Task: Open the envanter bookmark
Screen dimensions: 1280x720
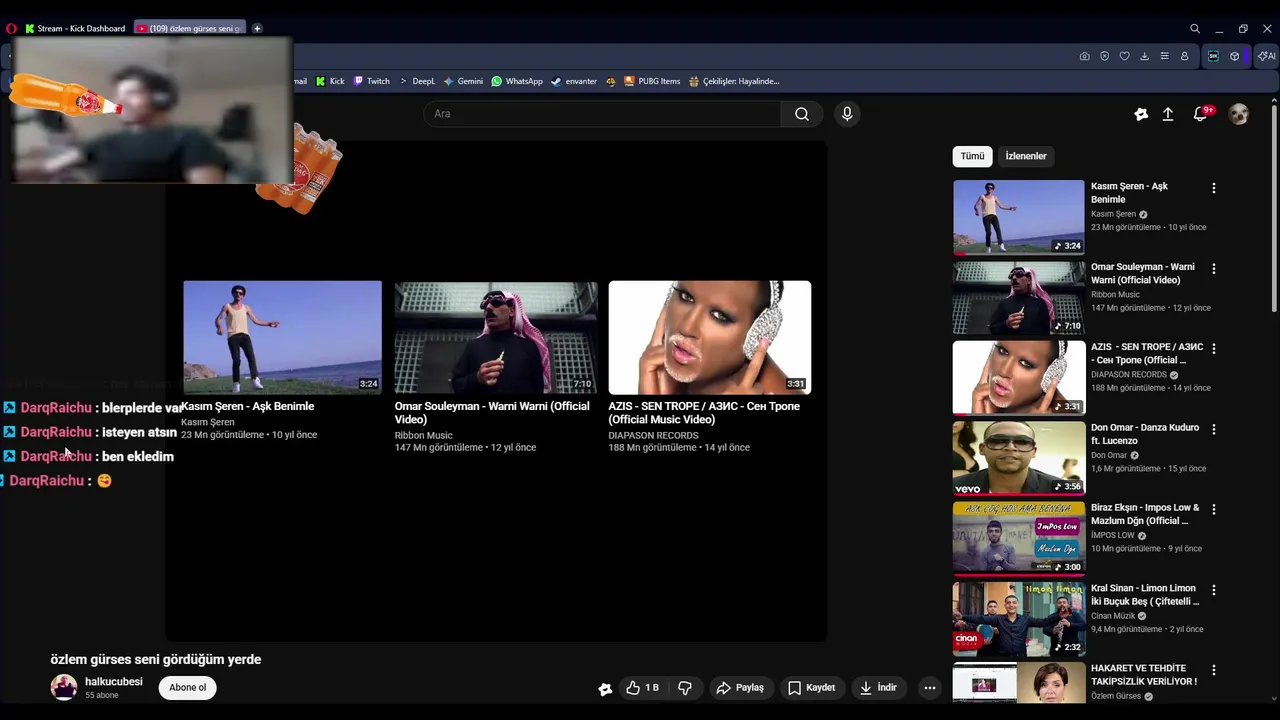Action: click(x=574, y=81)
